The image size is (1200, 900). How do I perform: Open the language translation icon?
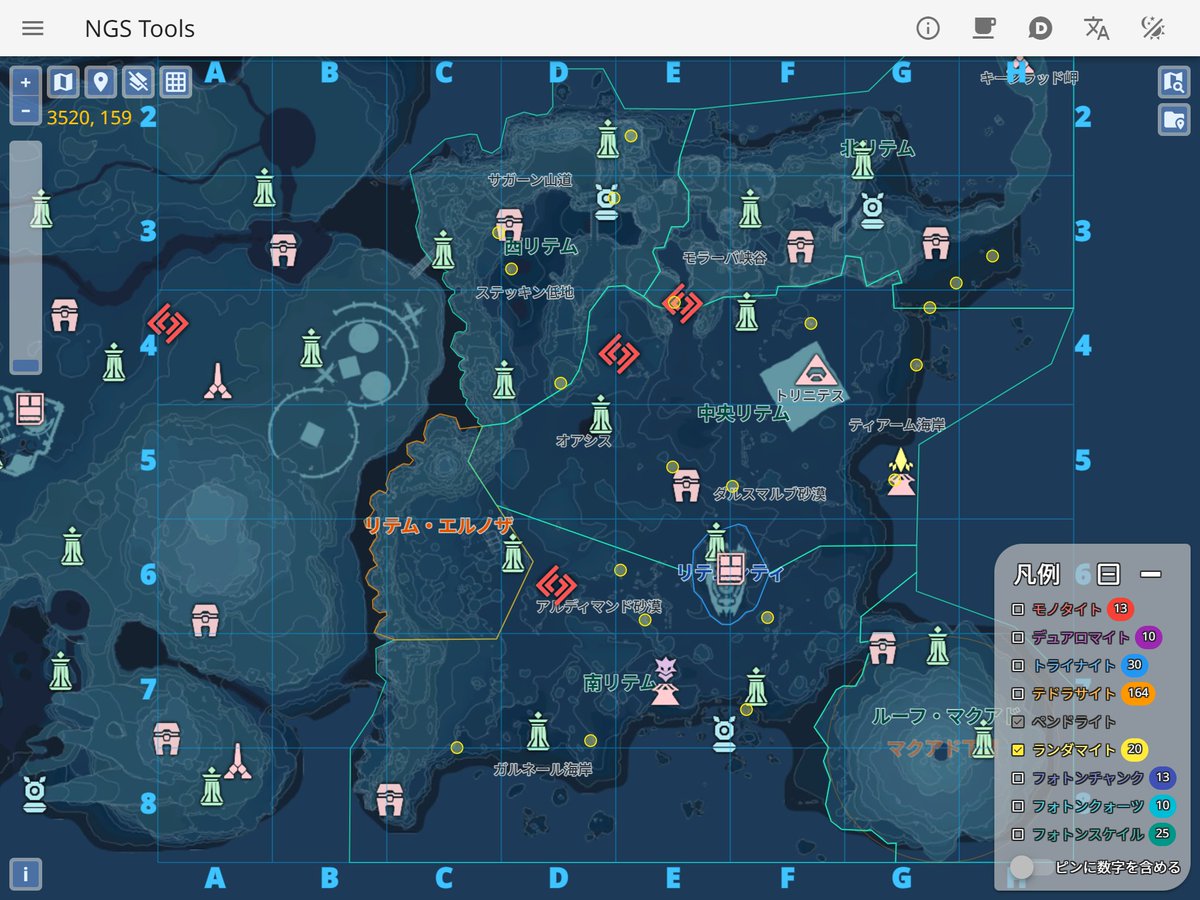(x=1097, y=28)
